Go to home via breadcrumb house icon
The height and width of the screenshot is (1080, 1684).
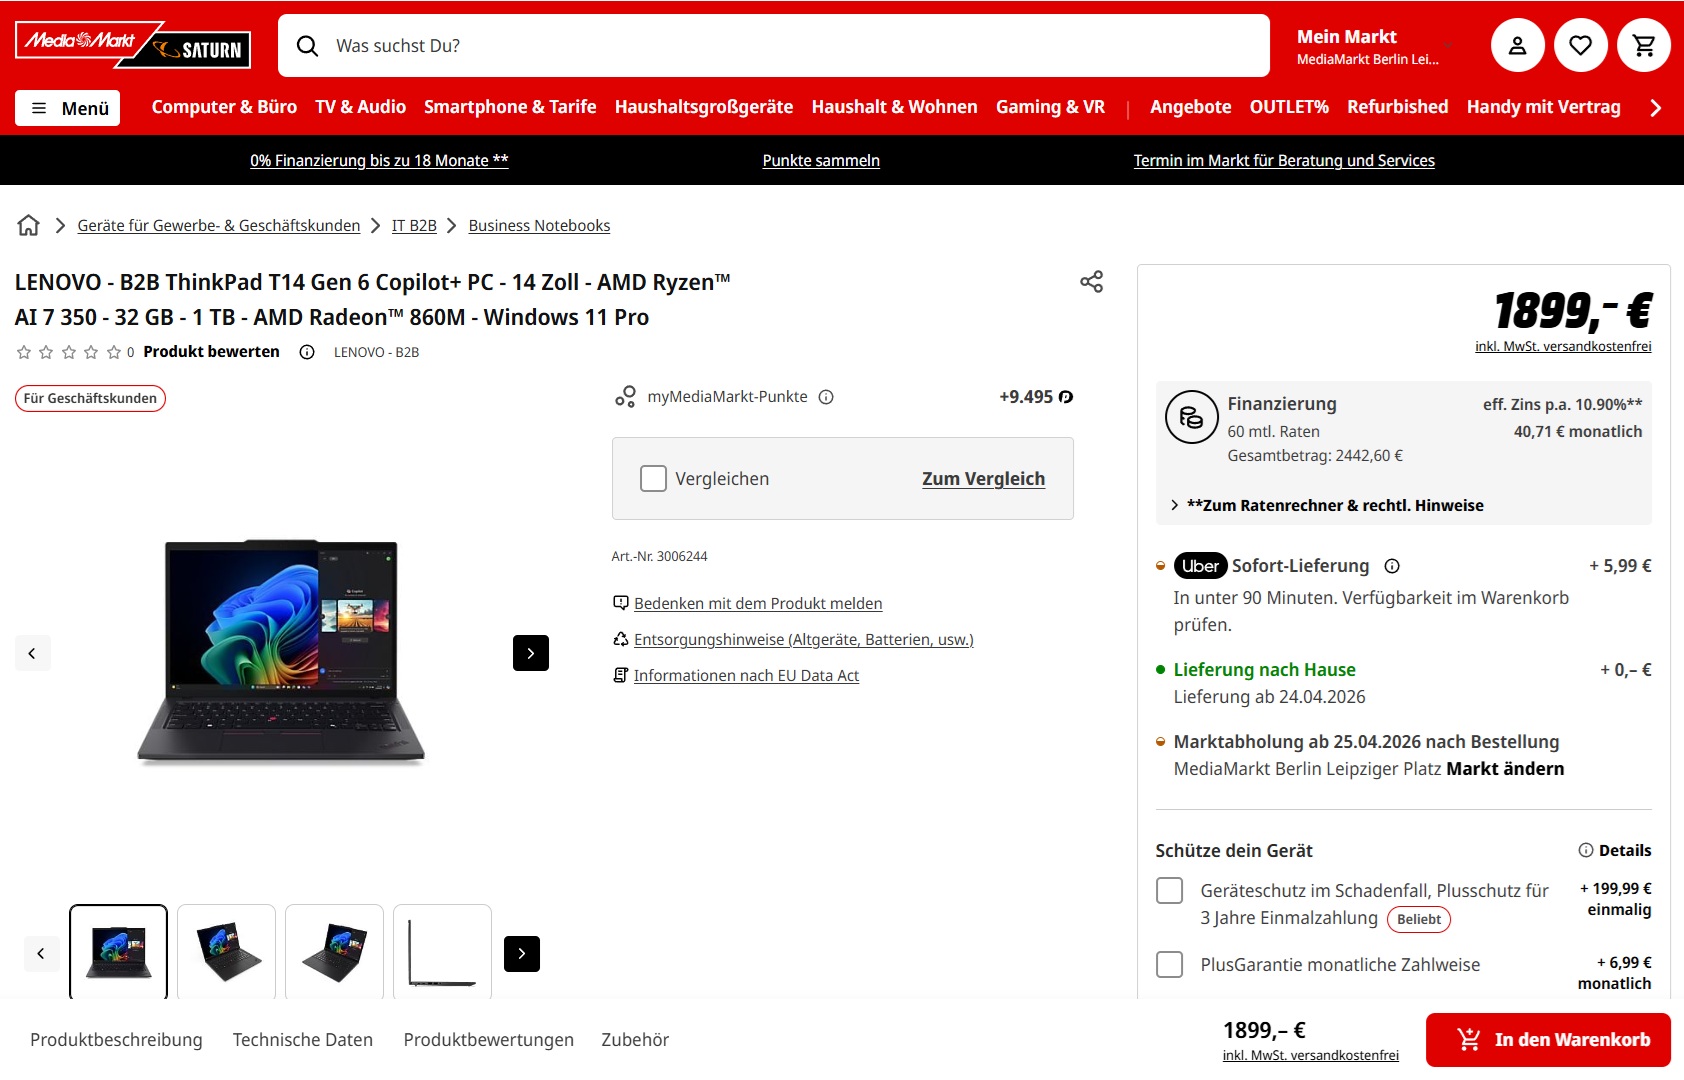coord(29,225)
